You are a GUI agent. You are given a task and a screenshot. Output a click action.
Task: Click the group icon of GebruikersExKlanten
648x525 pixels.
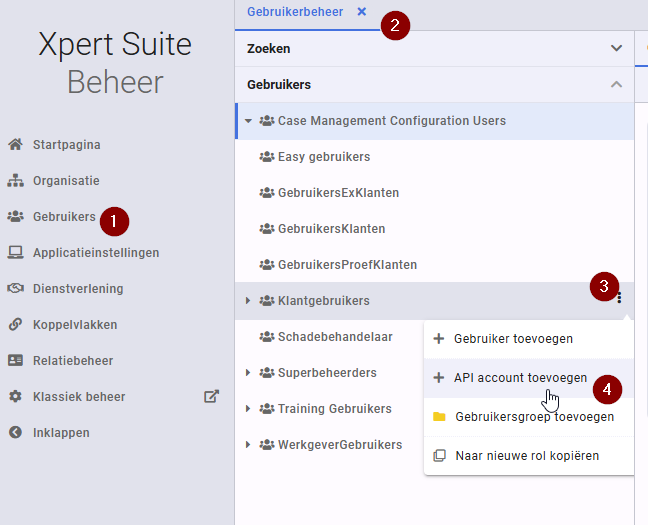(x=267, y=193)
